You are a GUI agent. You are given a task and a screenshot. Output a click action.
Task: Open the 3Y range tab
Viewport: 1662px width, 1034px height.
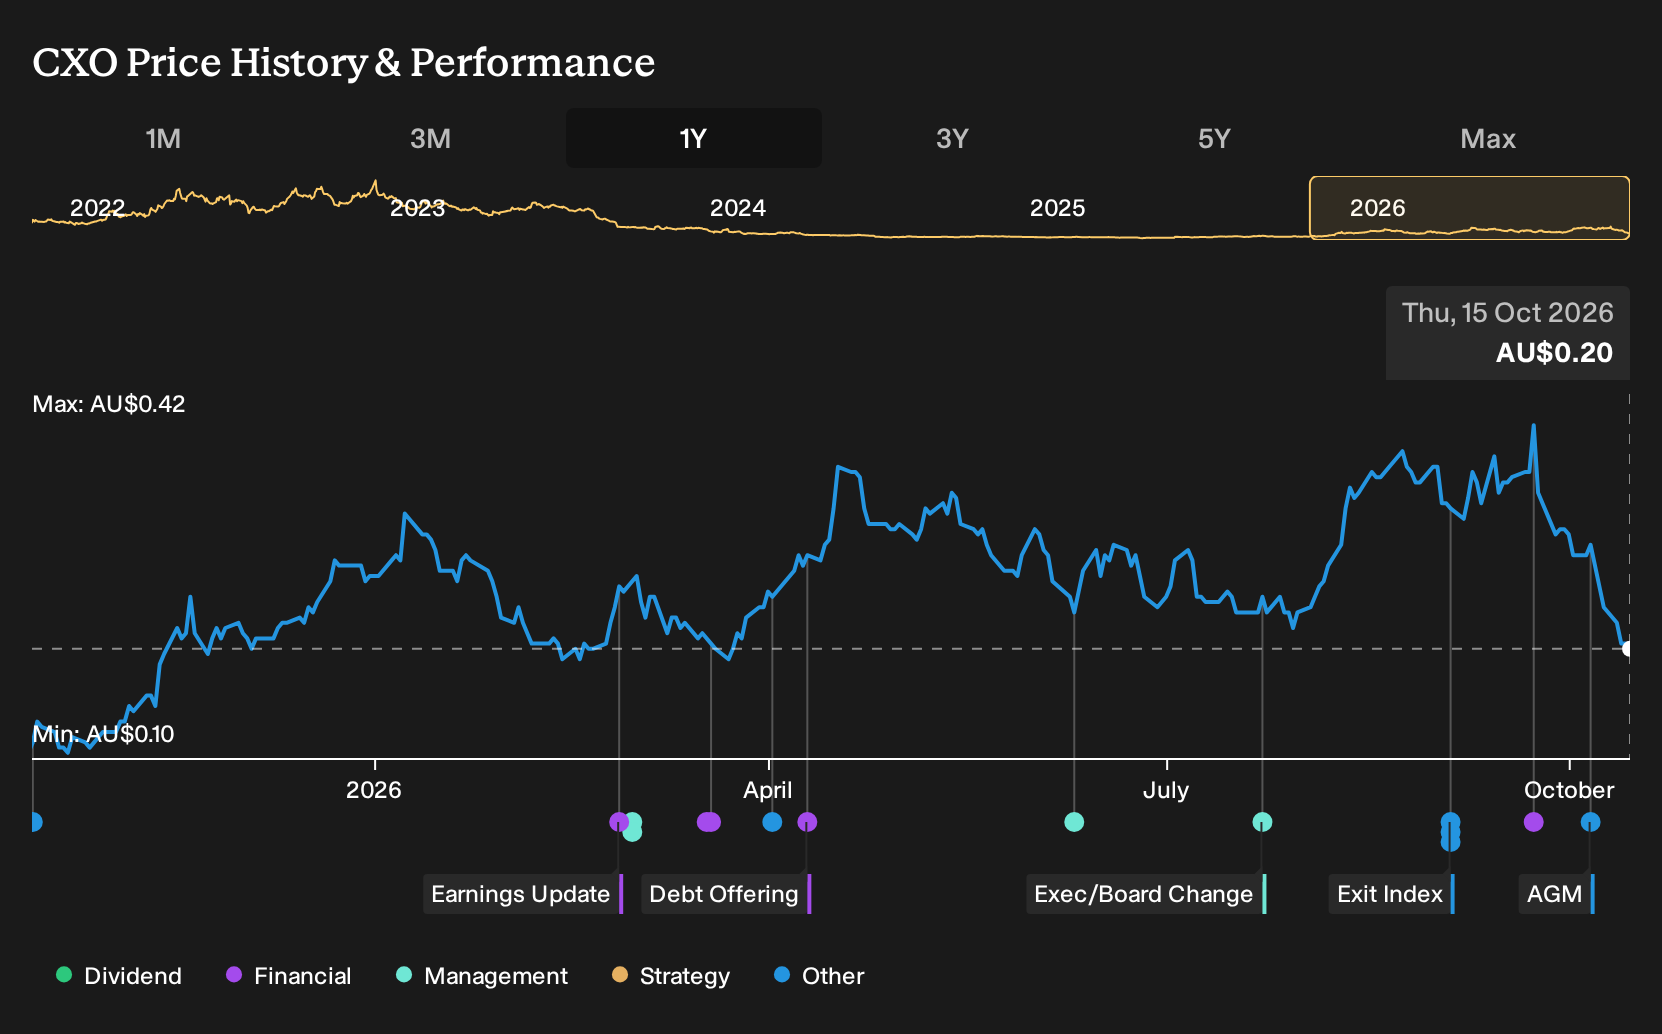(952, 138)
